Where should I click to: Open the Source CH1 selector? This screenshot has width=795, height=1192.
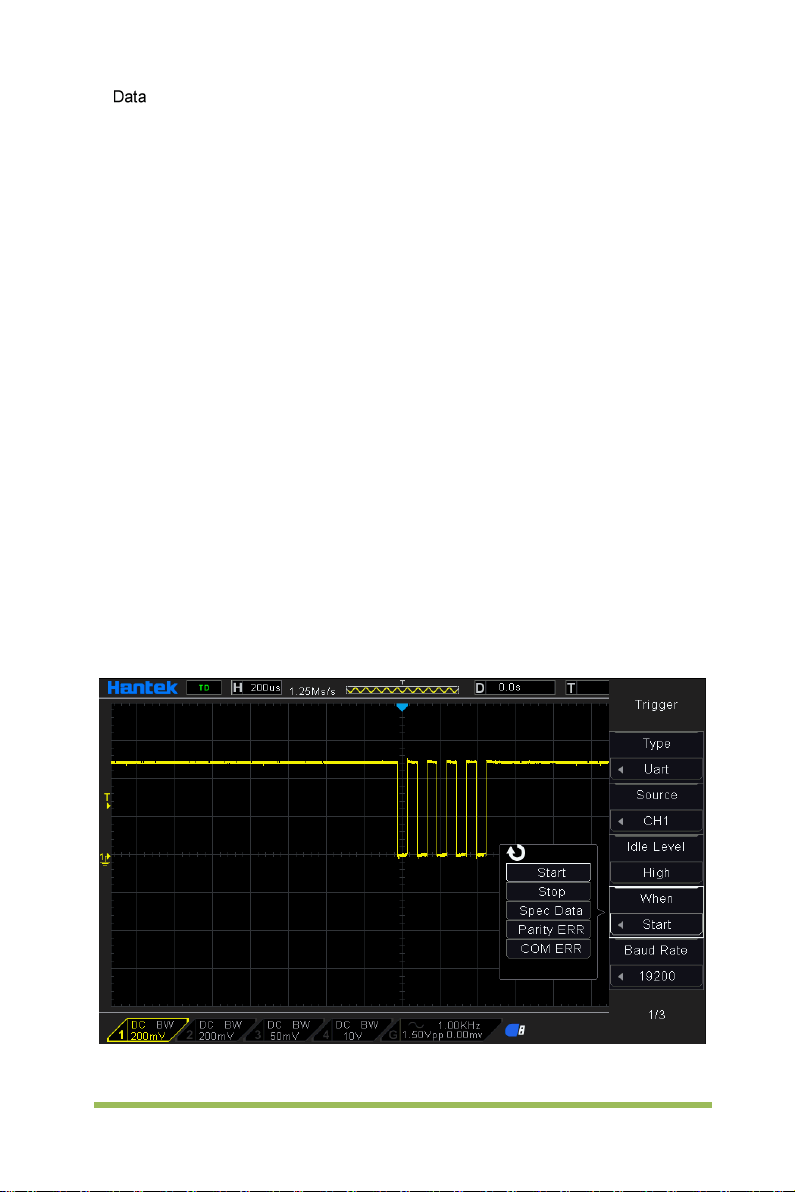656,821
